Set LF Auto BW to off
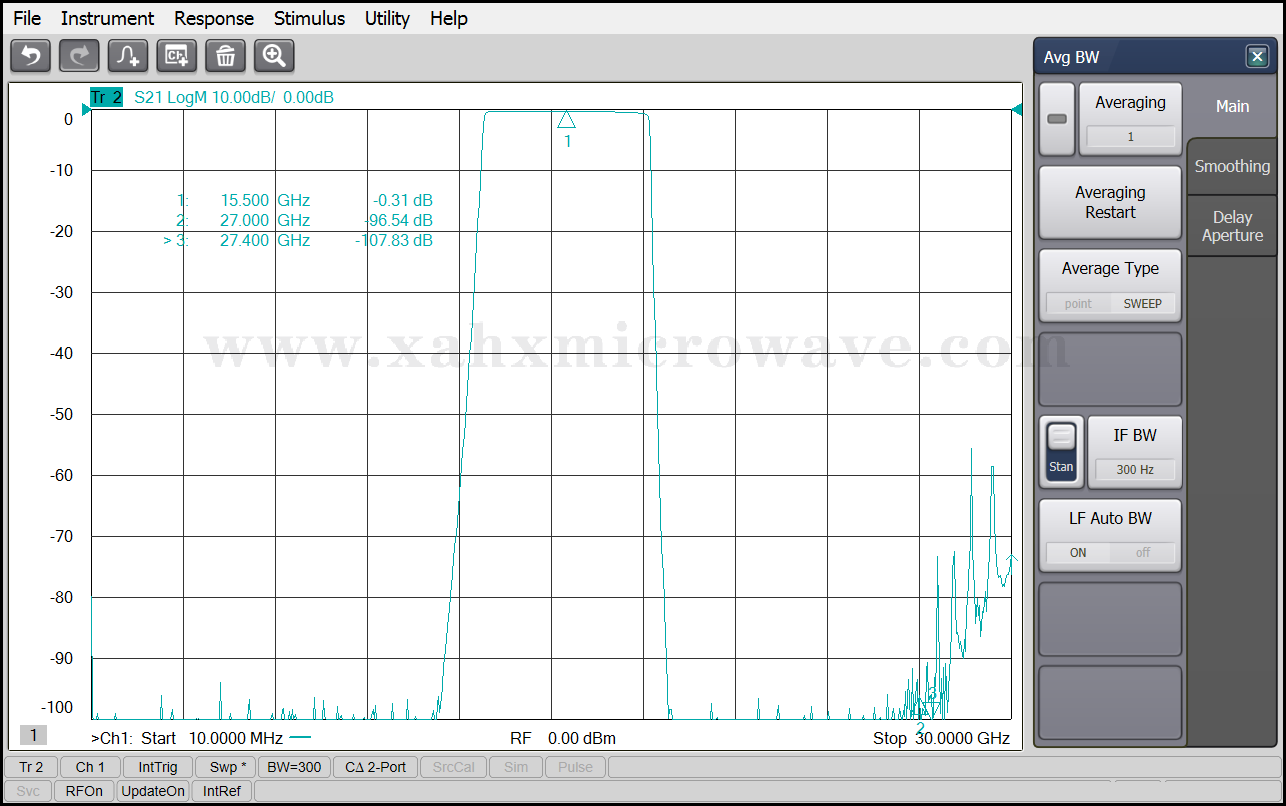Image resolution: width=1286 pixels, height=806 pixels. pos(1142,552)
